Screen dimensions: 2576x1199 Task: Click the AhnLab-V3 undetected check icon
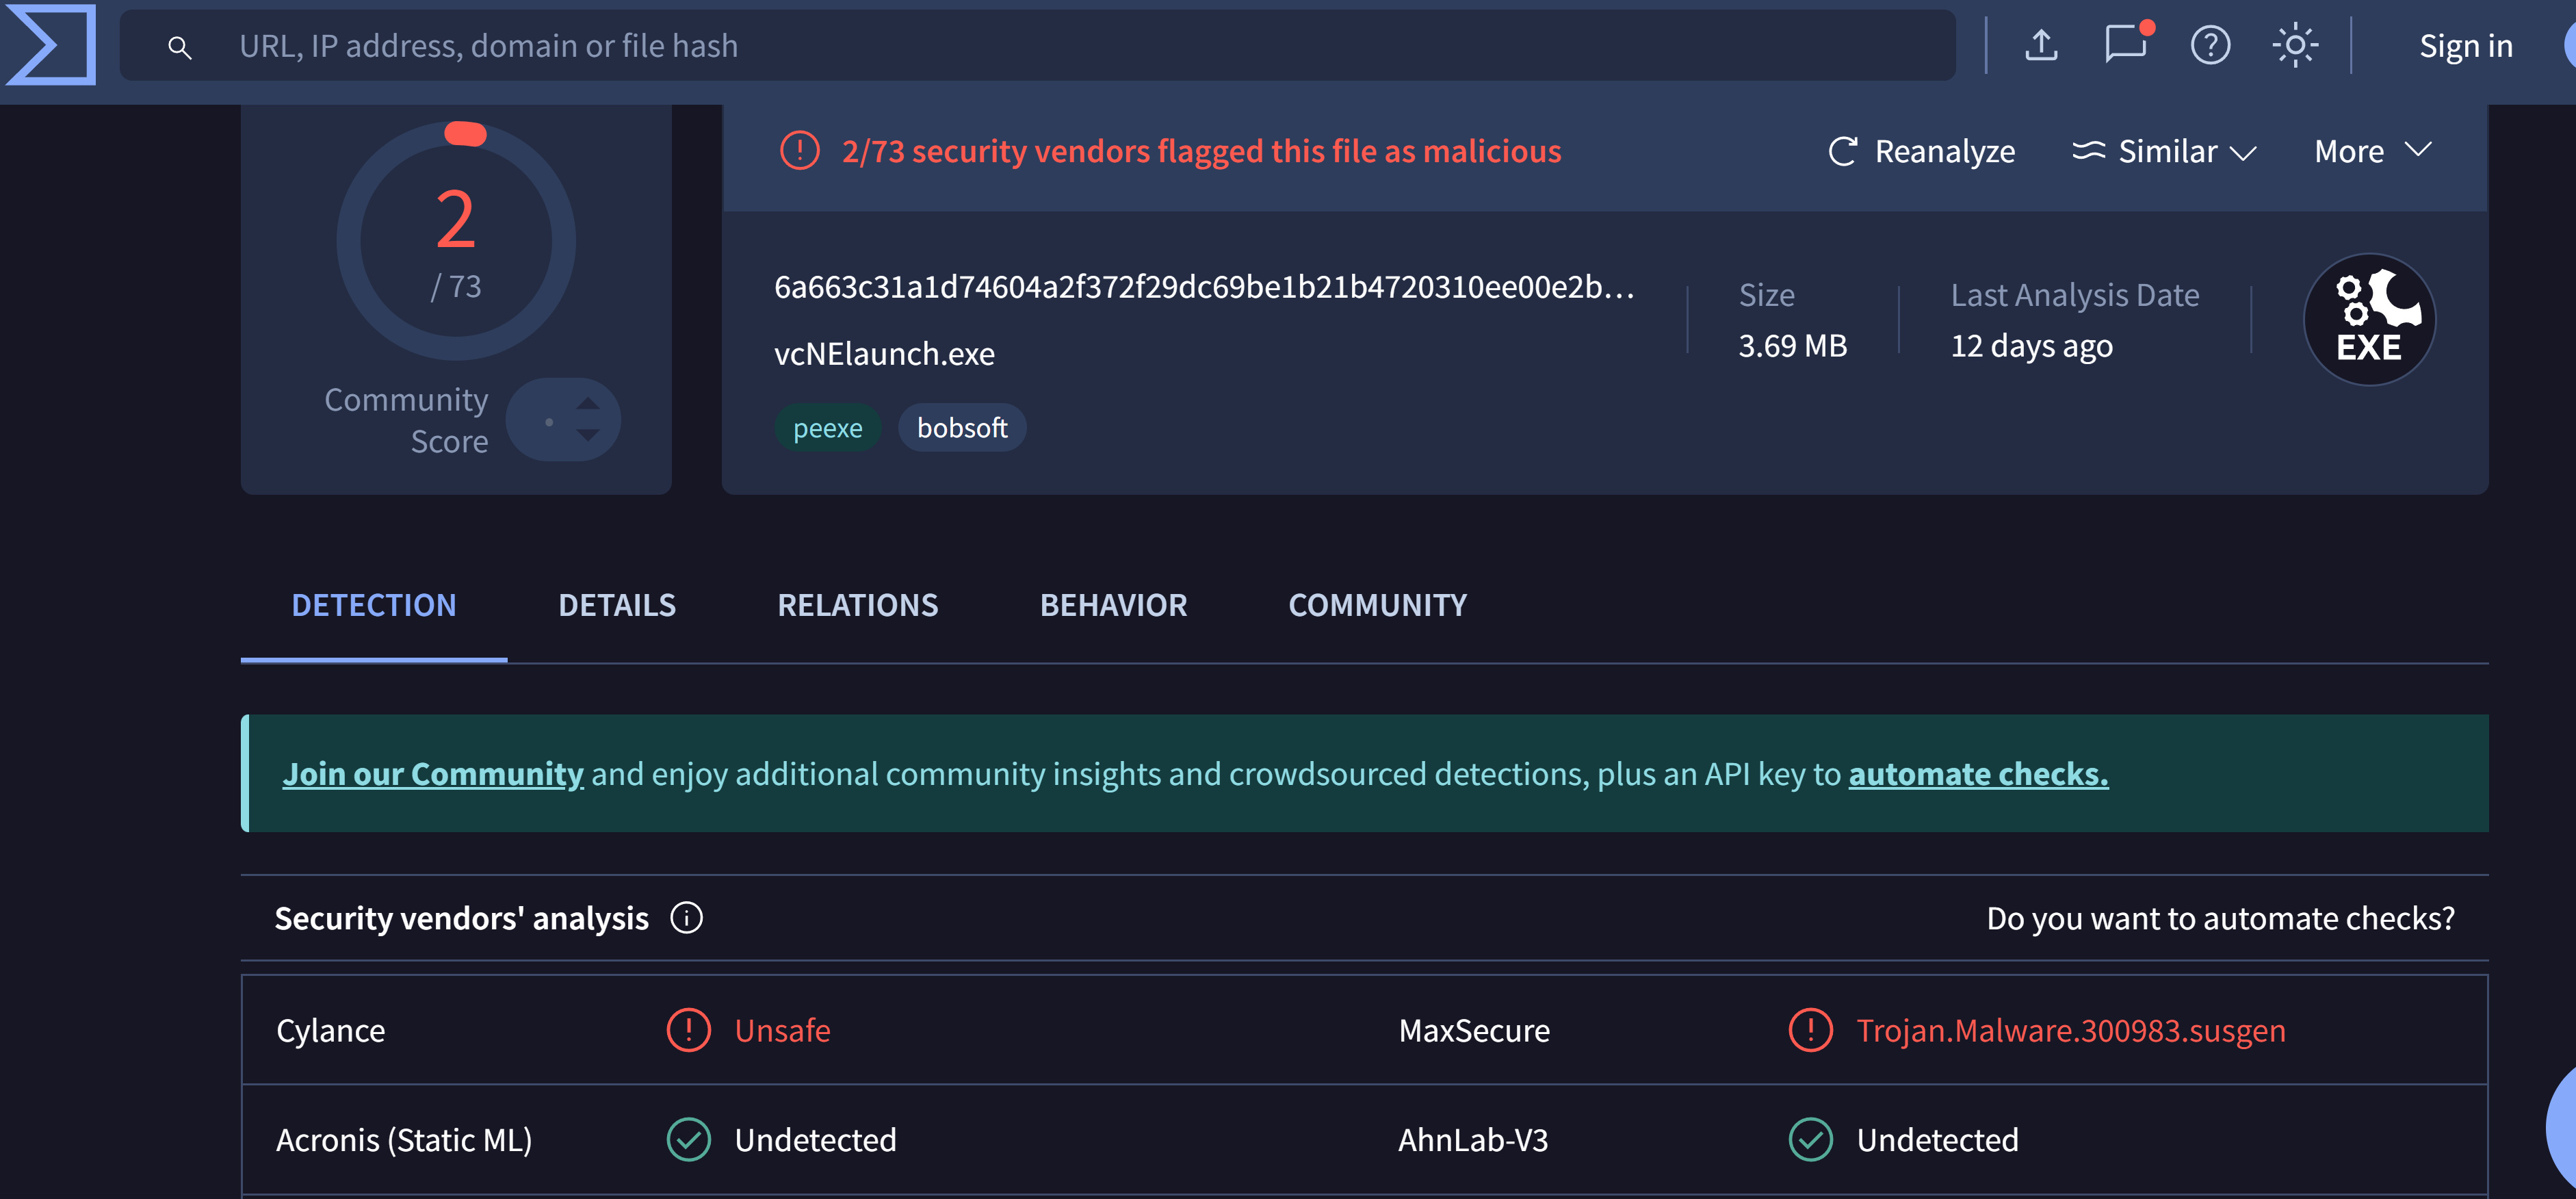coord(1810,1140)
